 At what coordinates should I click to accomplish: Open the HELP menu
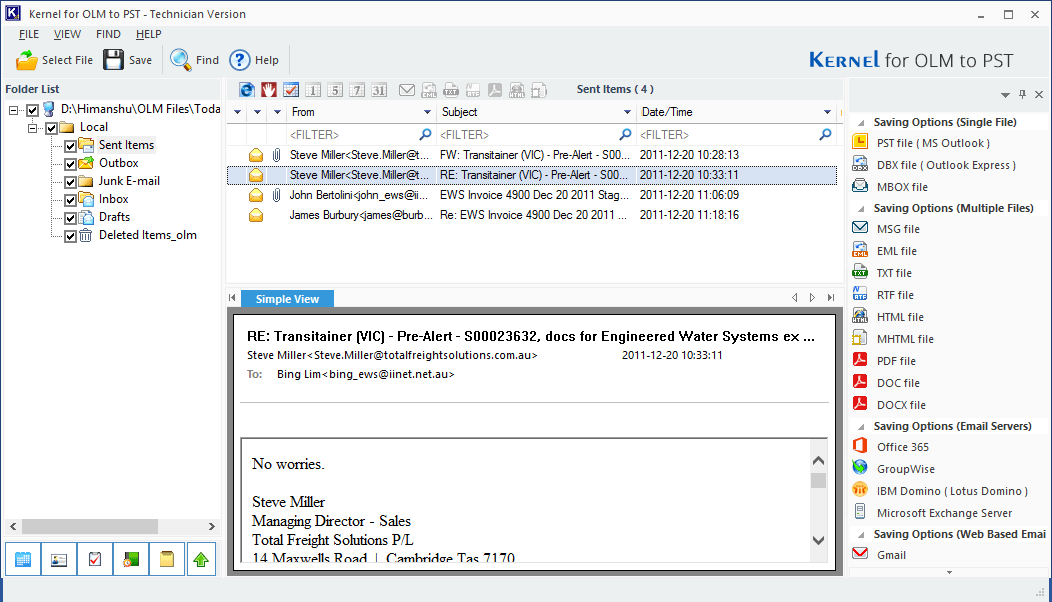pyautogui.click(x=148, y=34)
